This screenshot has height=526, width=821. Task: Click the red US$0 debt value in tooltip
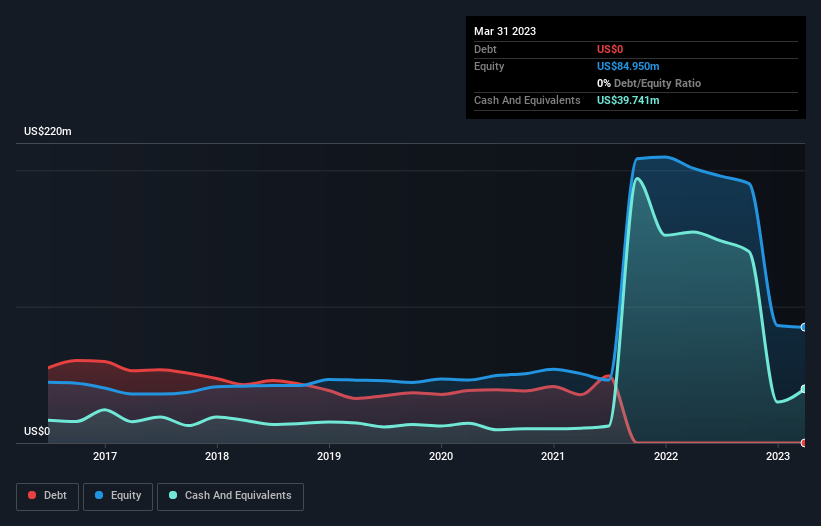tap(610, 49)
